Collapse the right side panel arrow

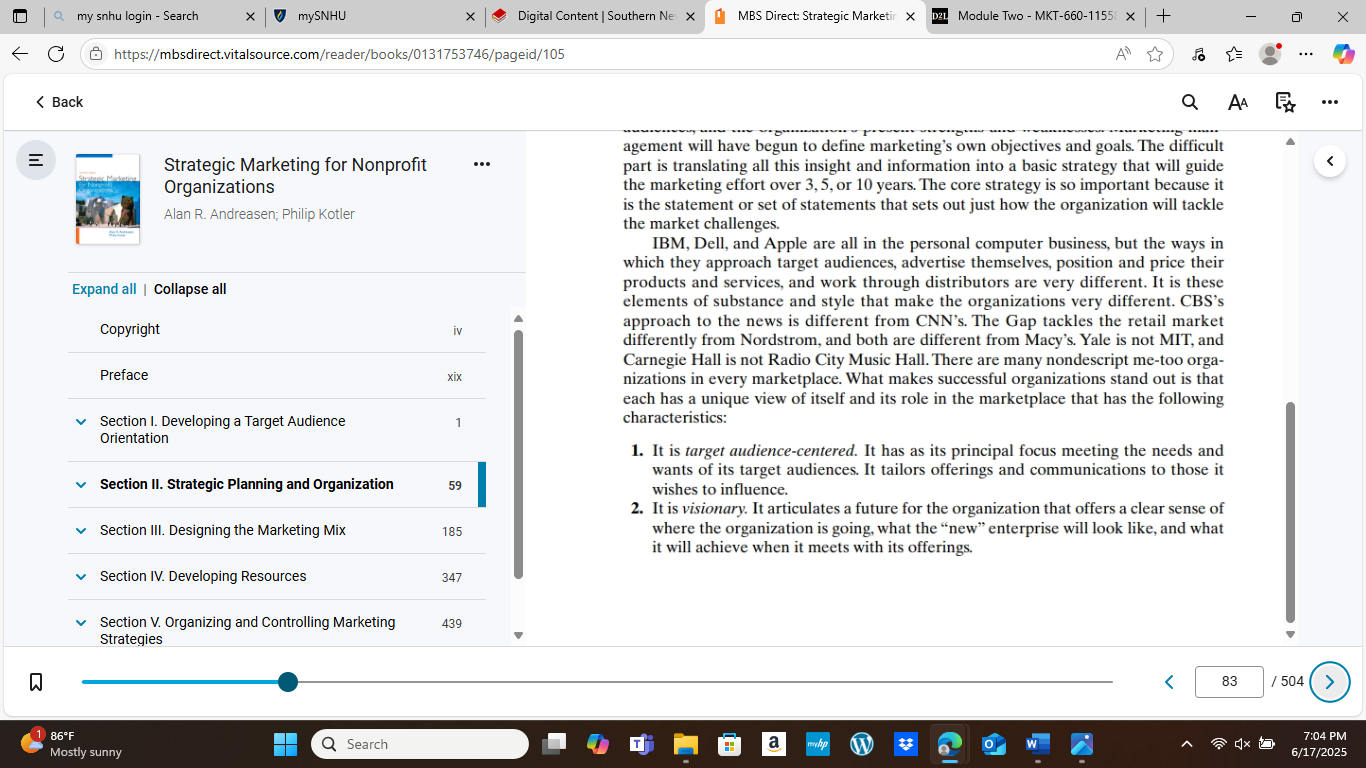pyautogui.click(x=1329, y=160)
